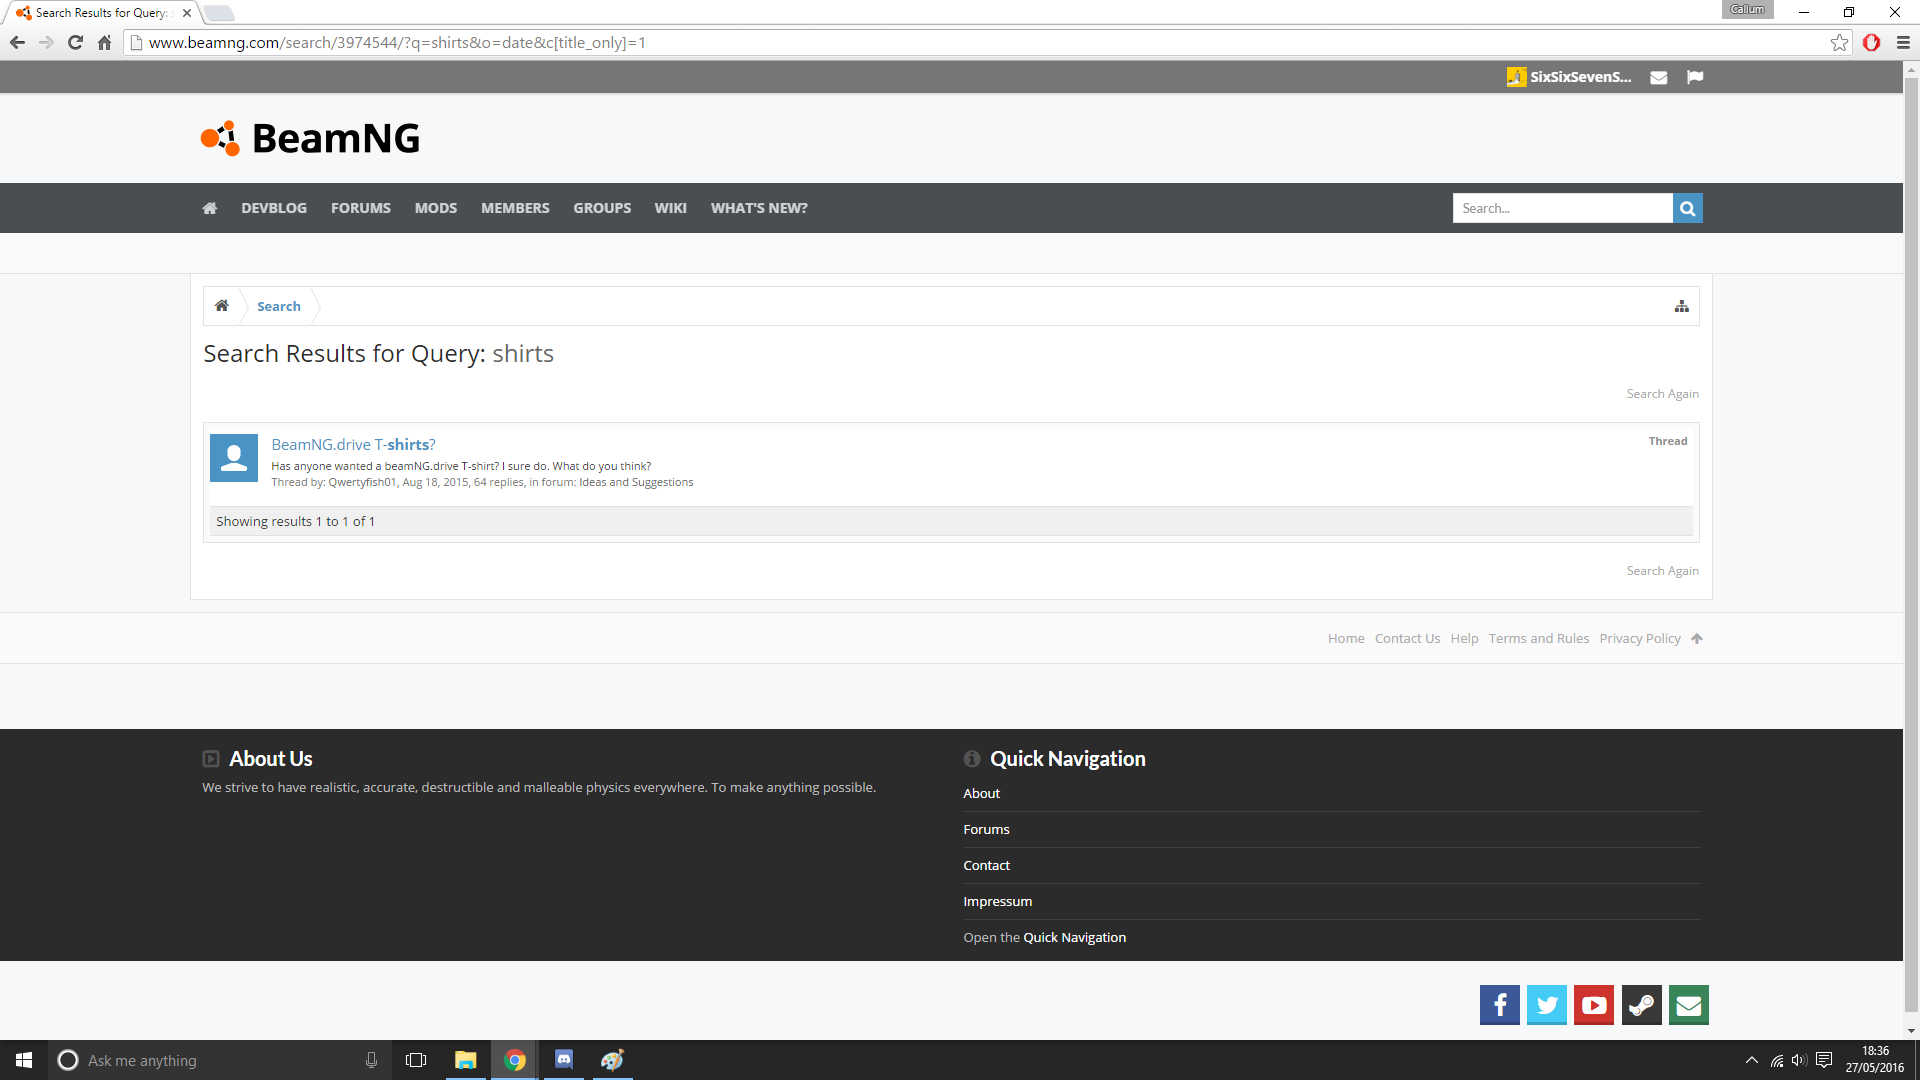Open Task View on taskbar

(416, 1060)
